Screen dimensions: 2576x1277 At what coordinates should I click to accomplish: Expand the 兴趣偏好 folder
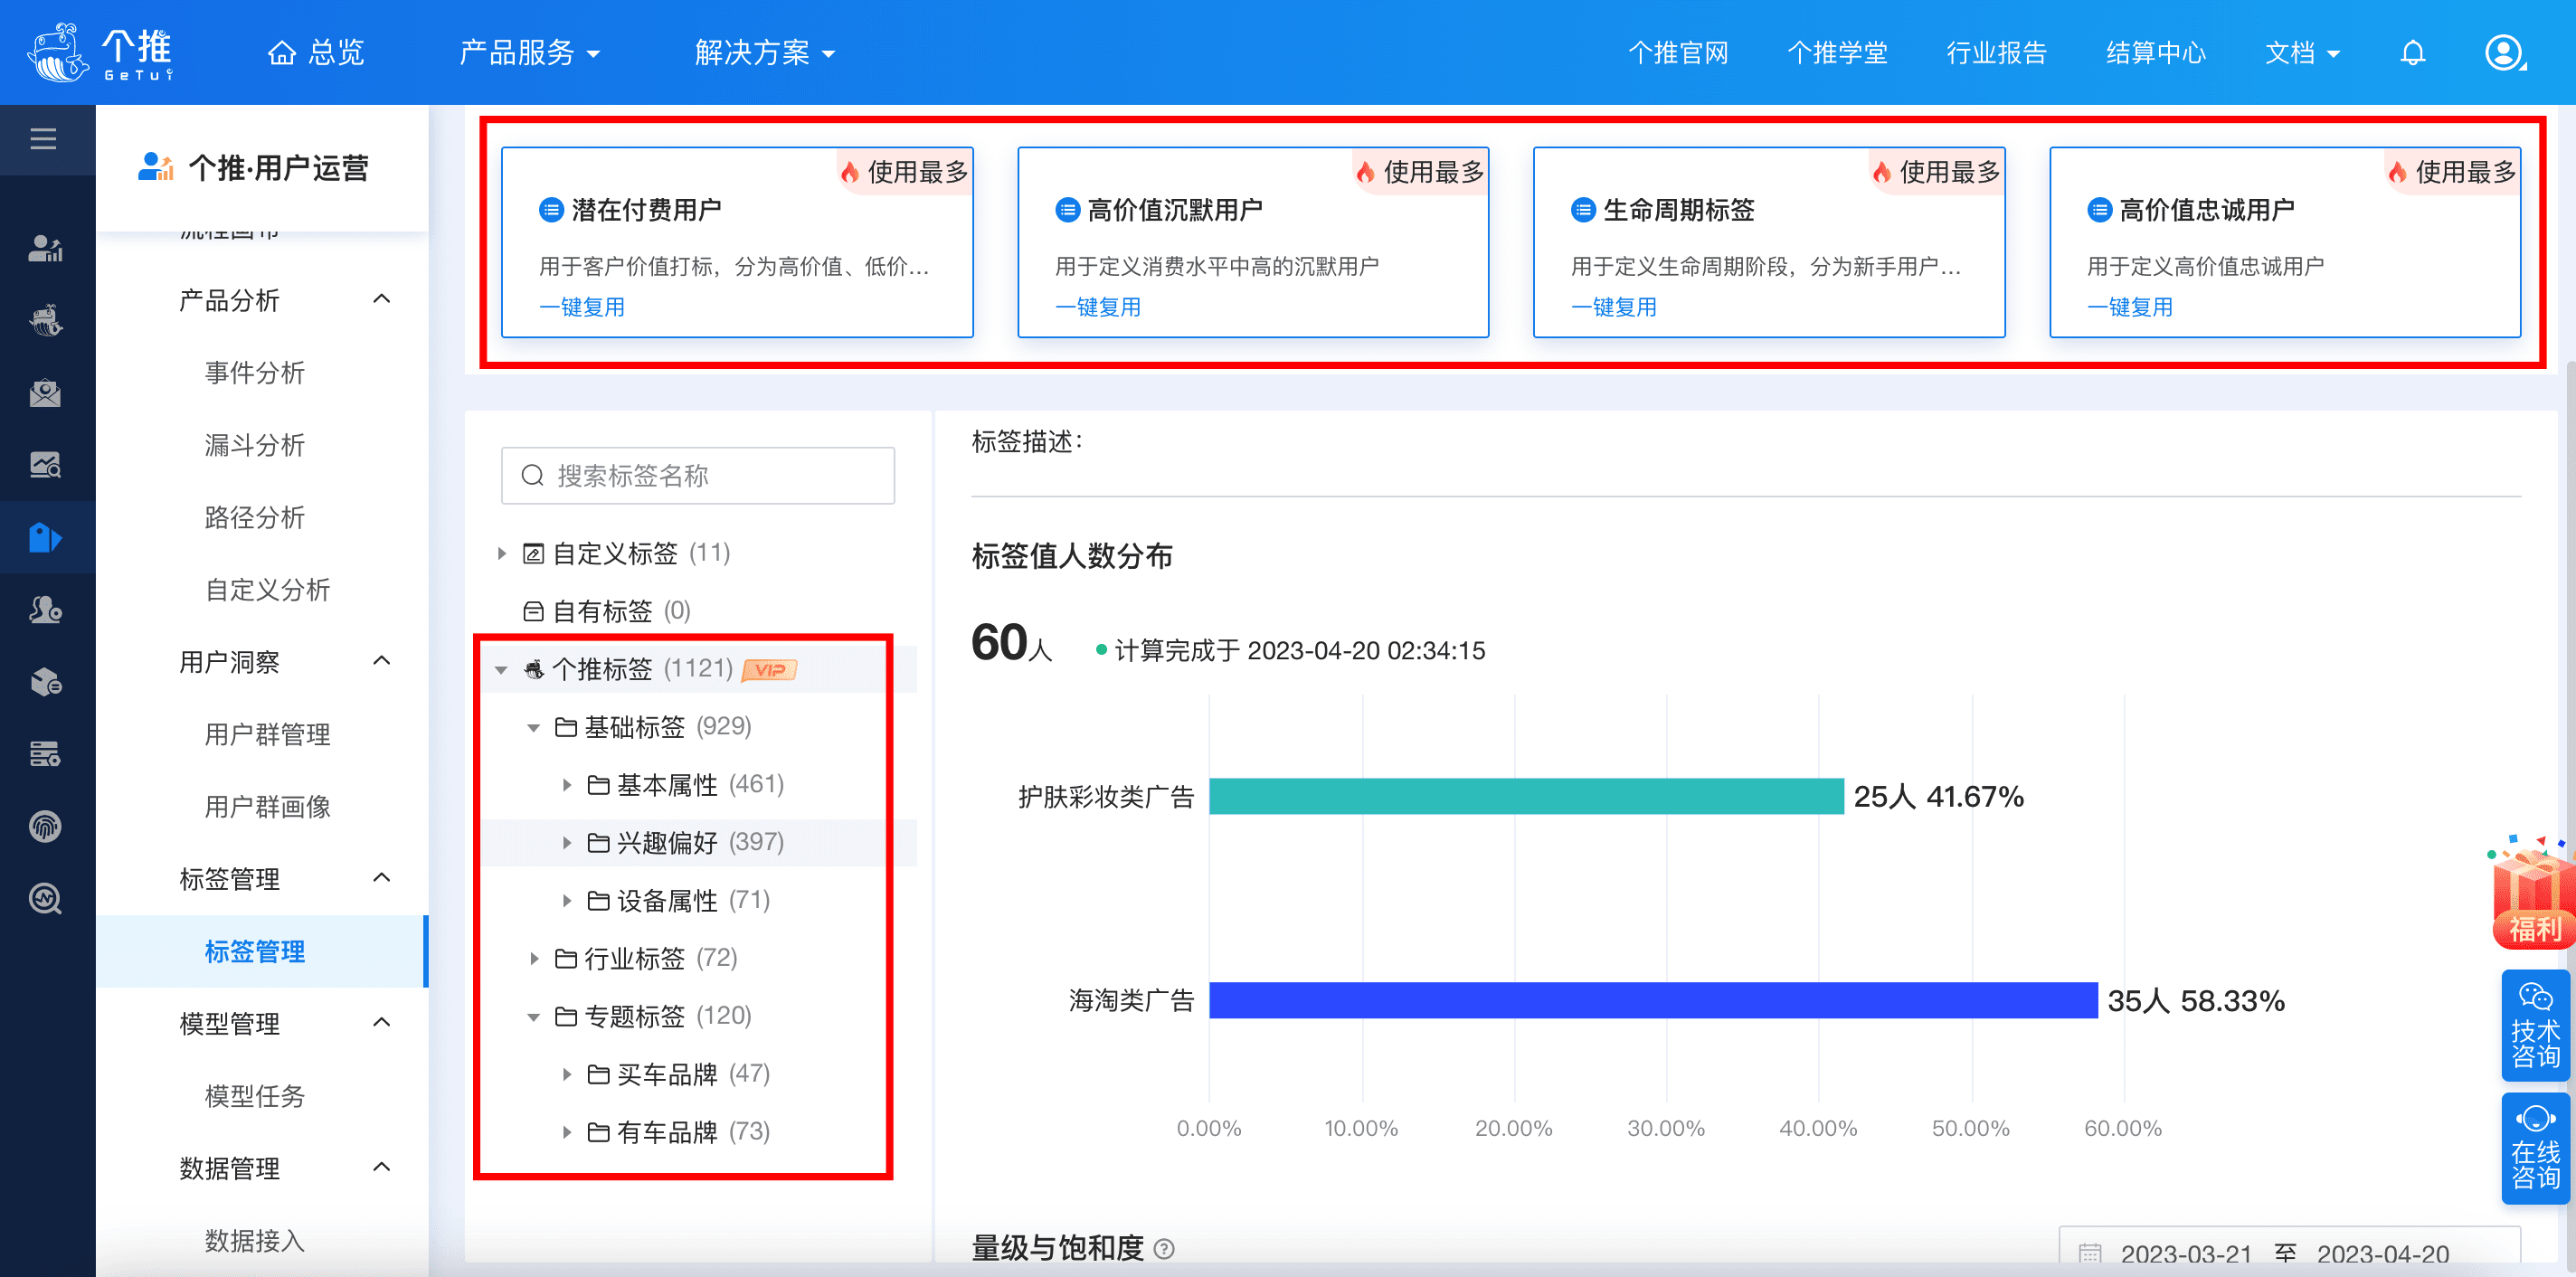pos(567,843)
